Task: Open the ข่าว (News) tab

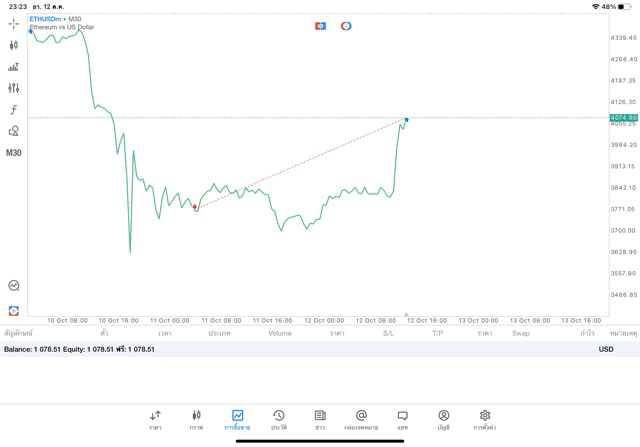Action: tap(320, 419)
